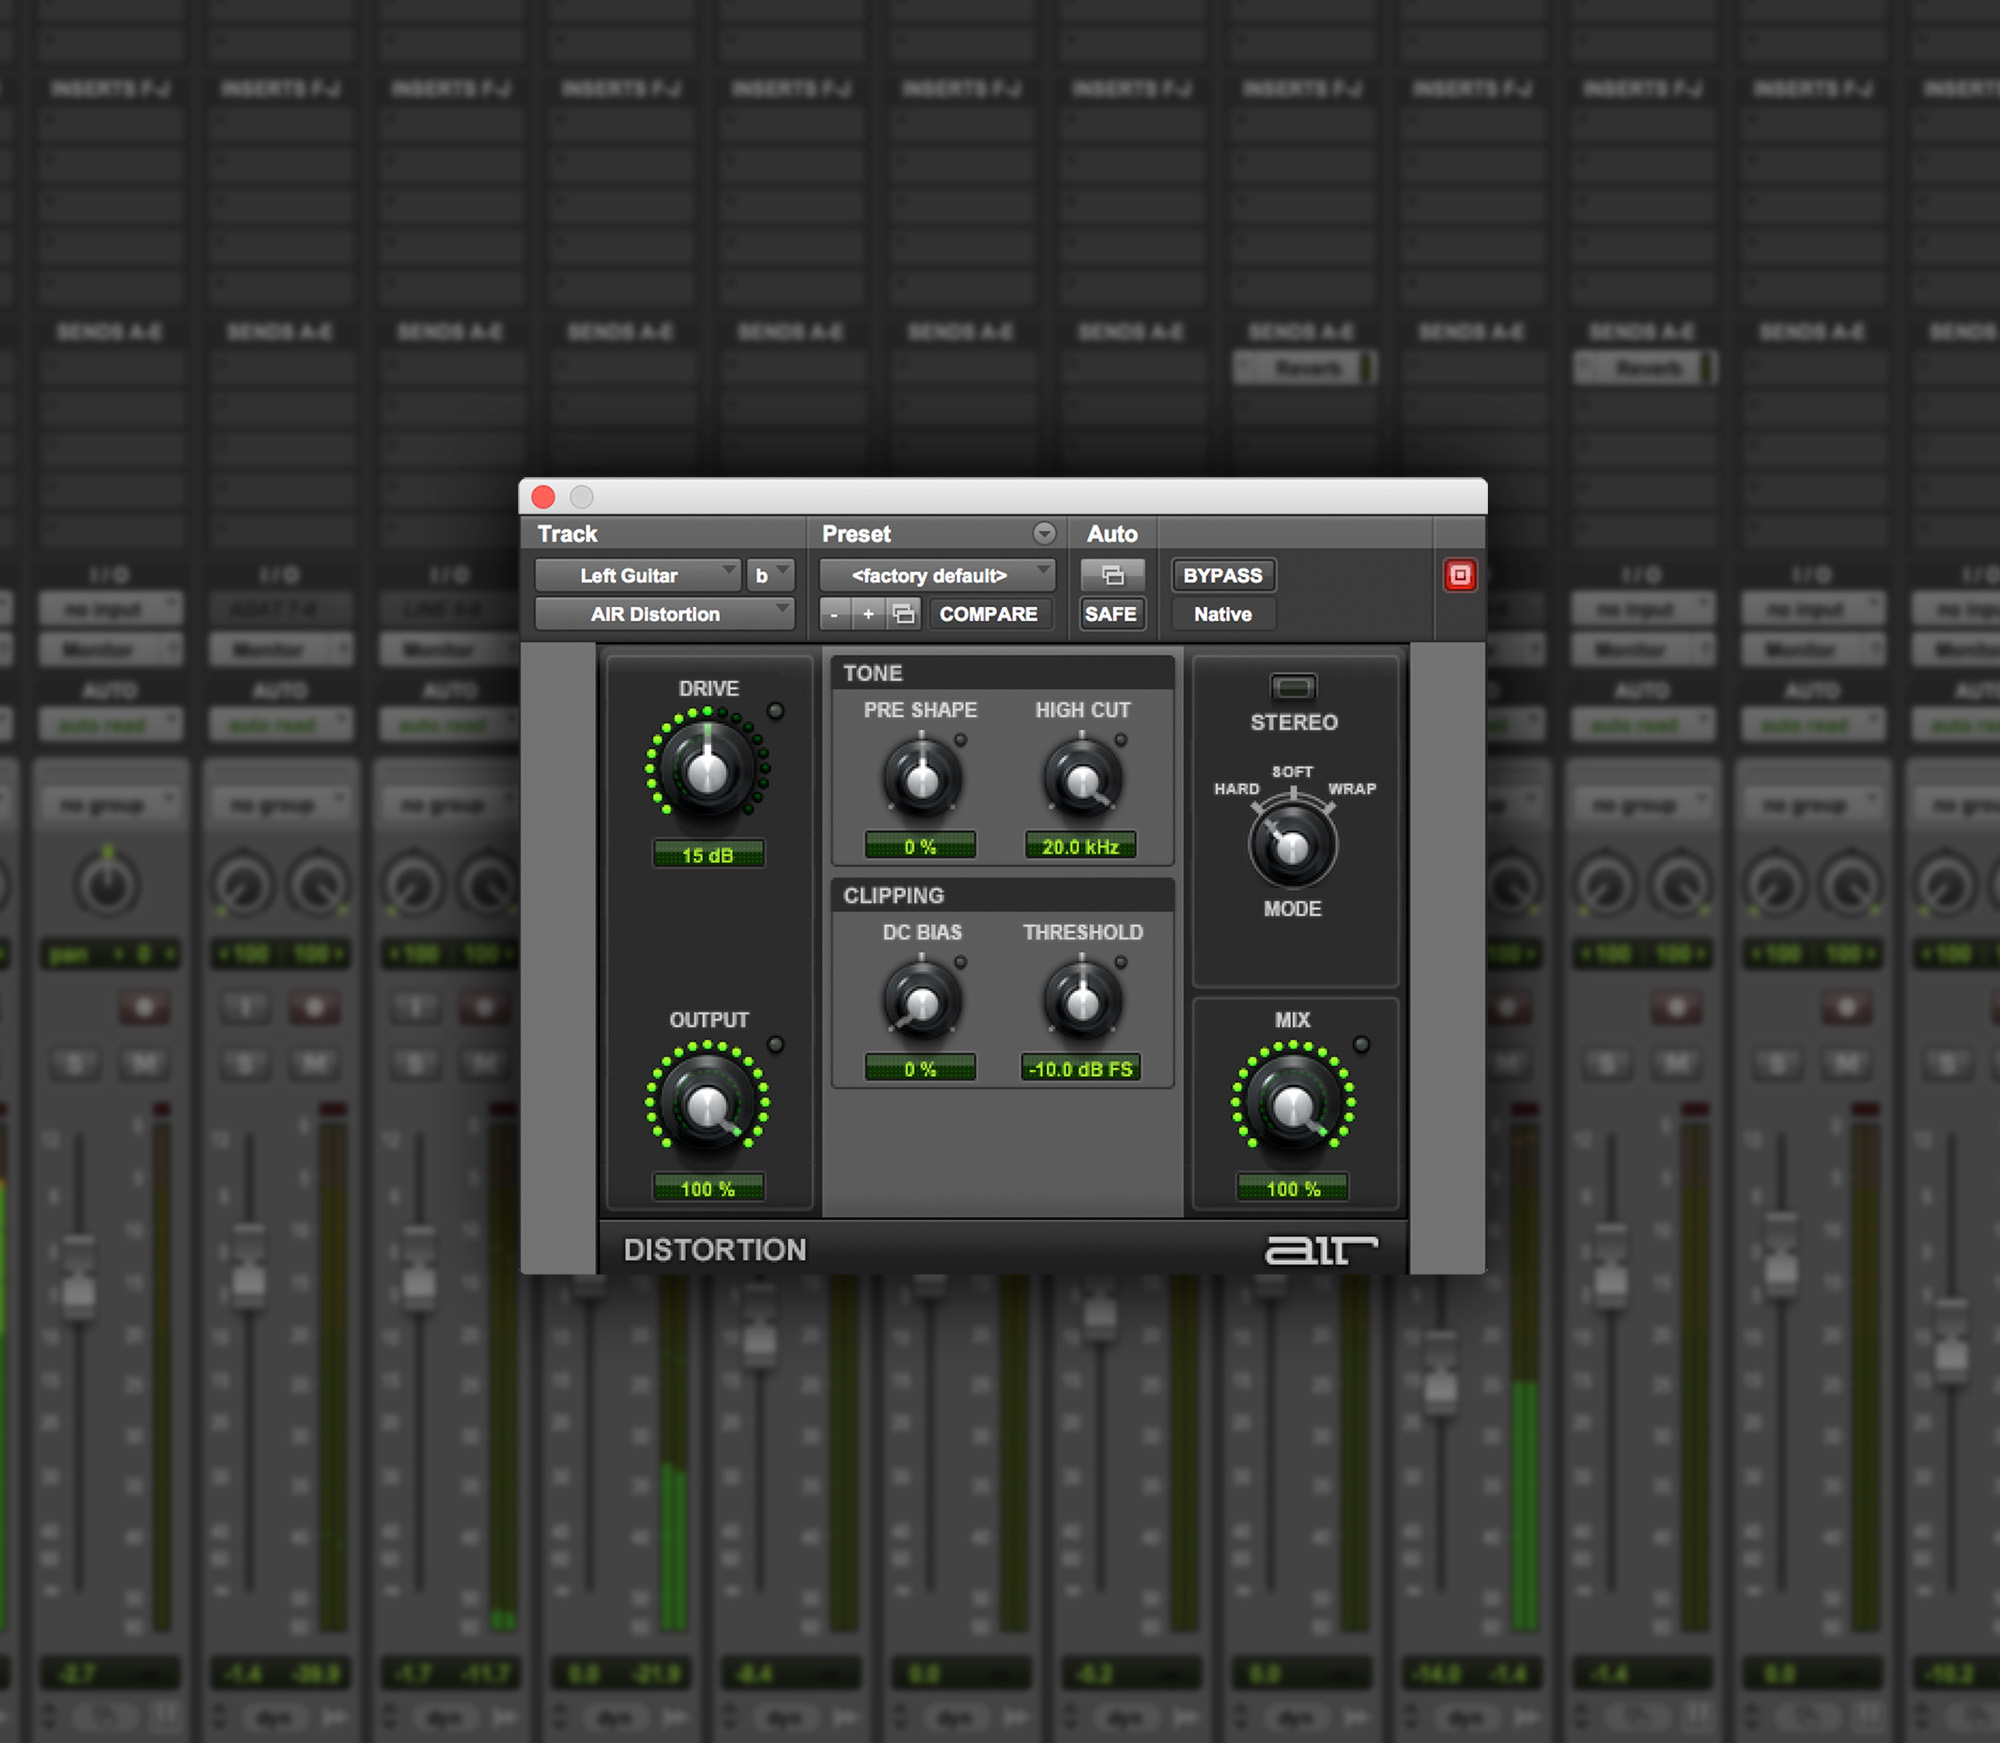Click the Native processing label
Image resolution: width=2000 pixels, height=1743 pixels.
(x=1222, y=614)
